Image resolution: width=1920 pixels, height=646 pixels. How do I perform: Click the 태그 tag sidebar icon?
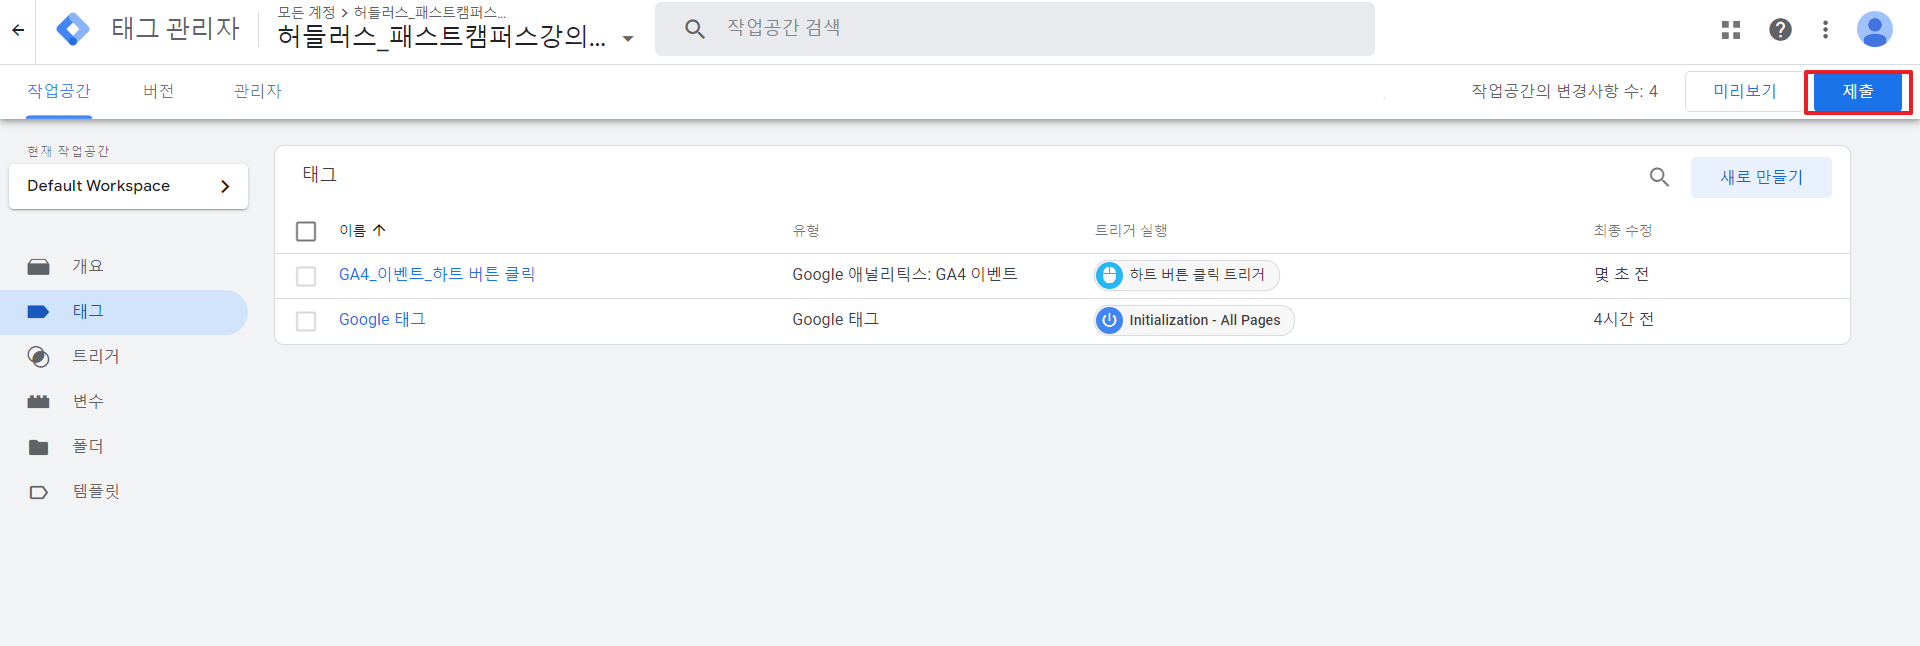click(x=38, y=312)
